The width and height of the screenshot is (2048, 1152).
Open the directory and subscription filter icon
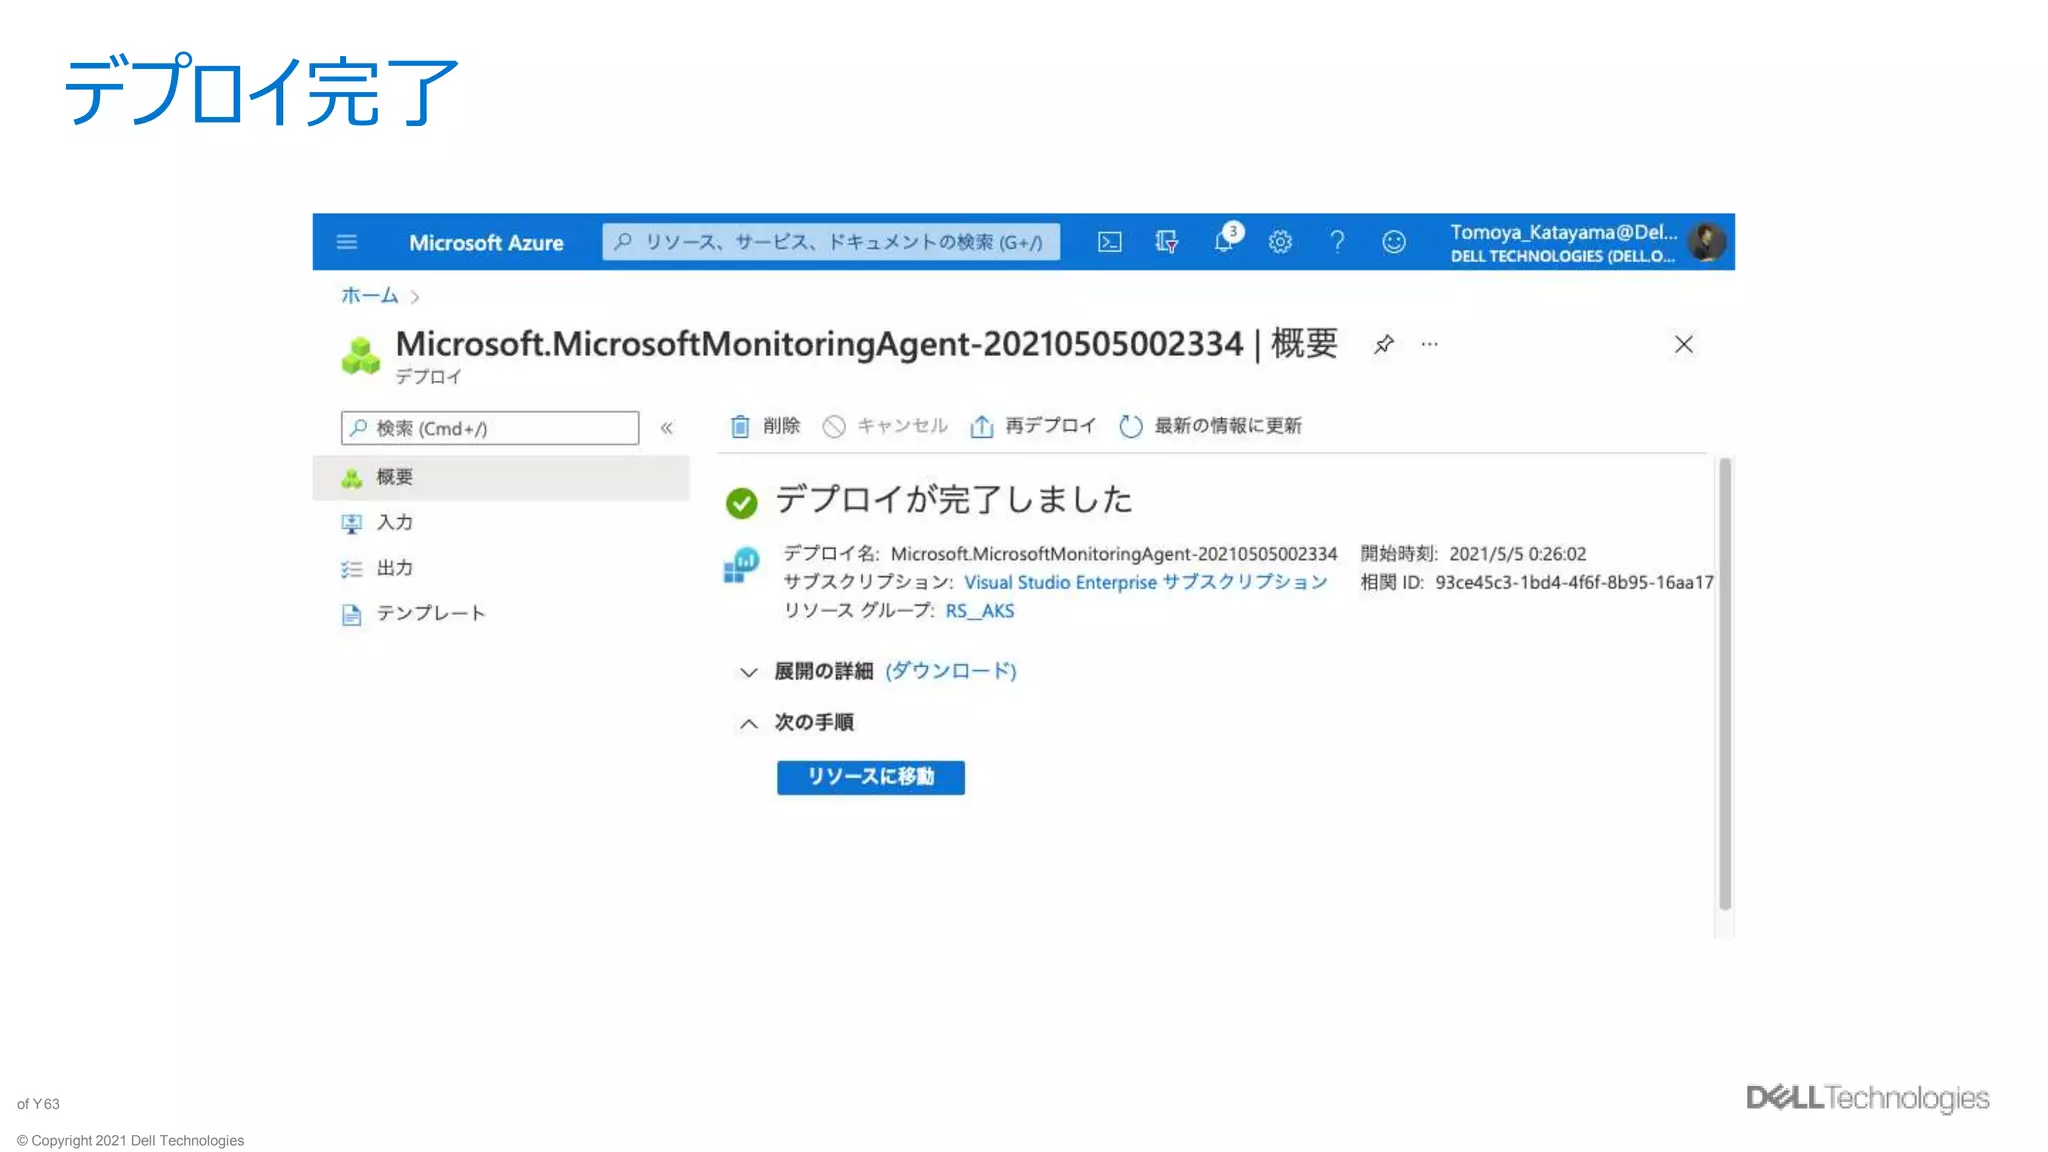(x=1166, y=242)
